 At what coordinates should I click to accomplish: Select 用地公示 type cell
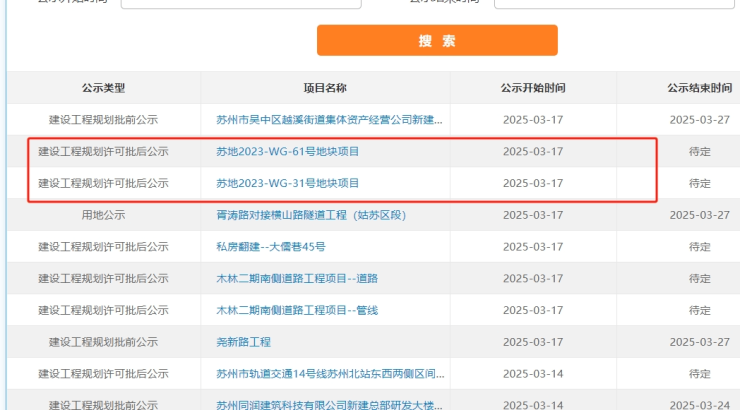coord(103,215)
